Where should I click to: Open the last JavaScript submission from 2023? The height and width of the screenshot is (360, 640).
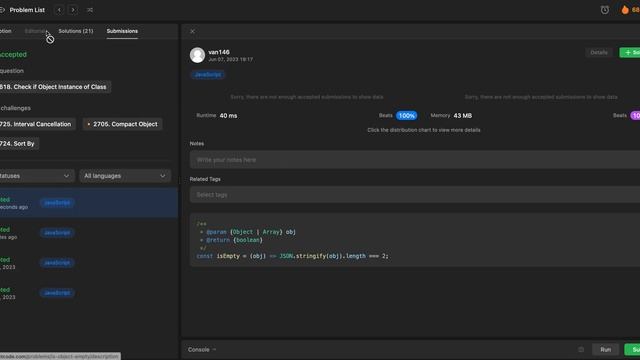point(89,293)
